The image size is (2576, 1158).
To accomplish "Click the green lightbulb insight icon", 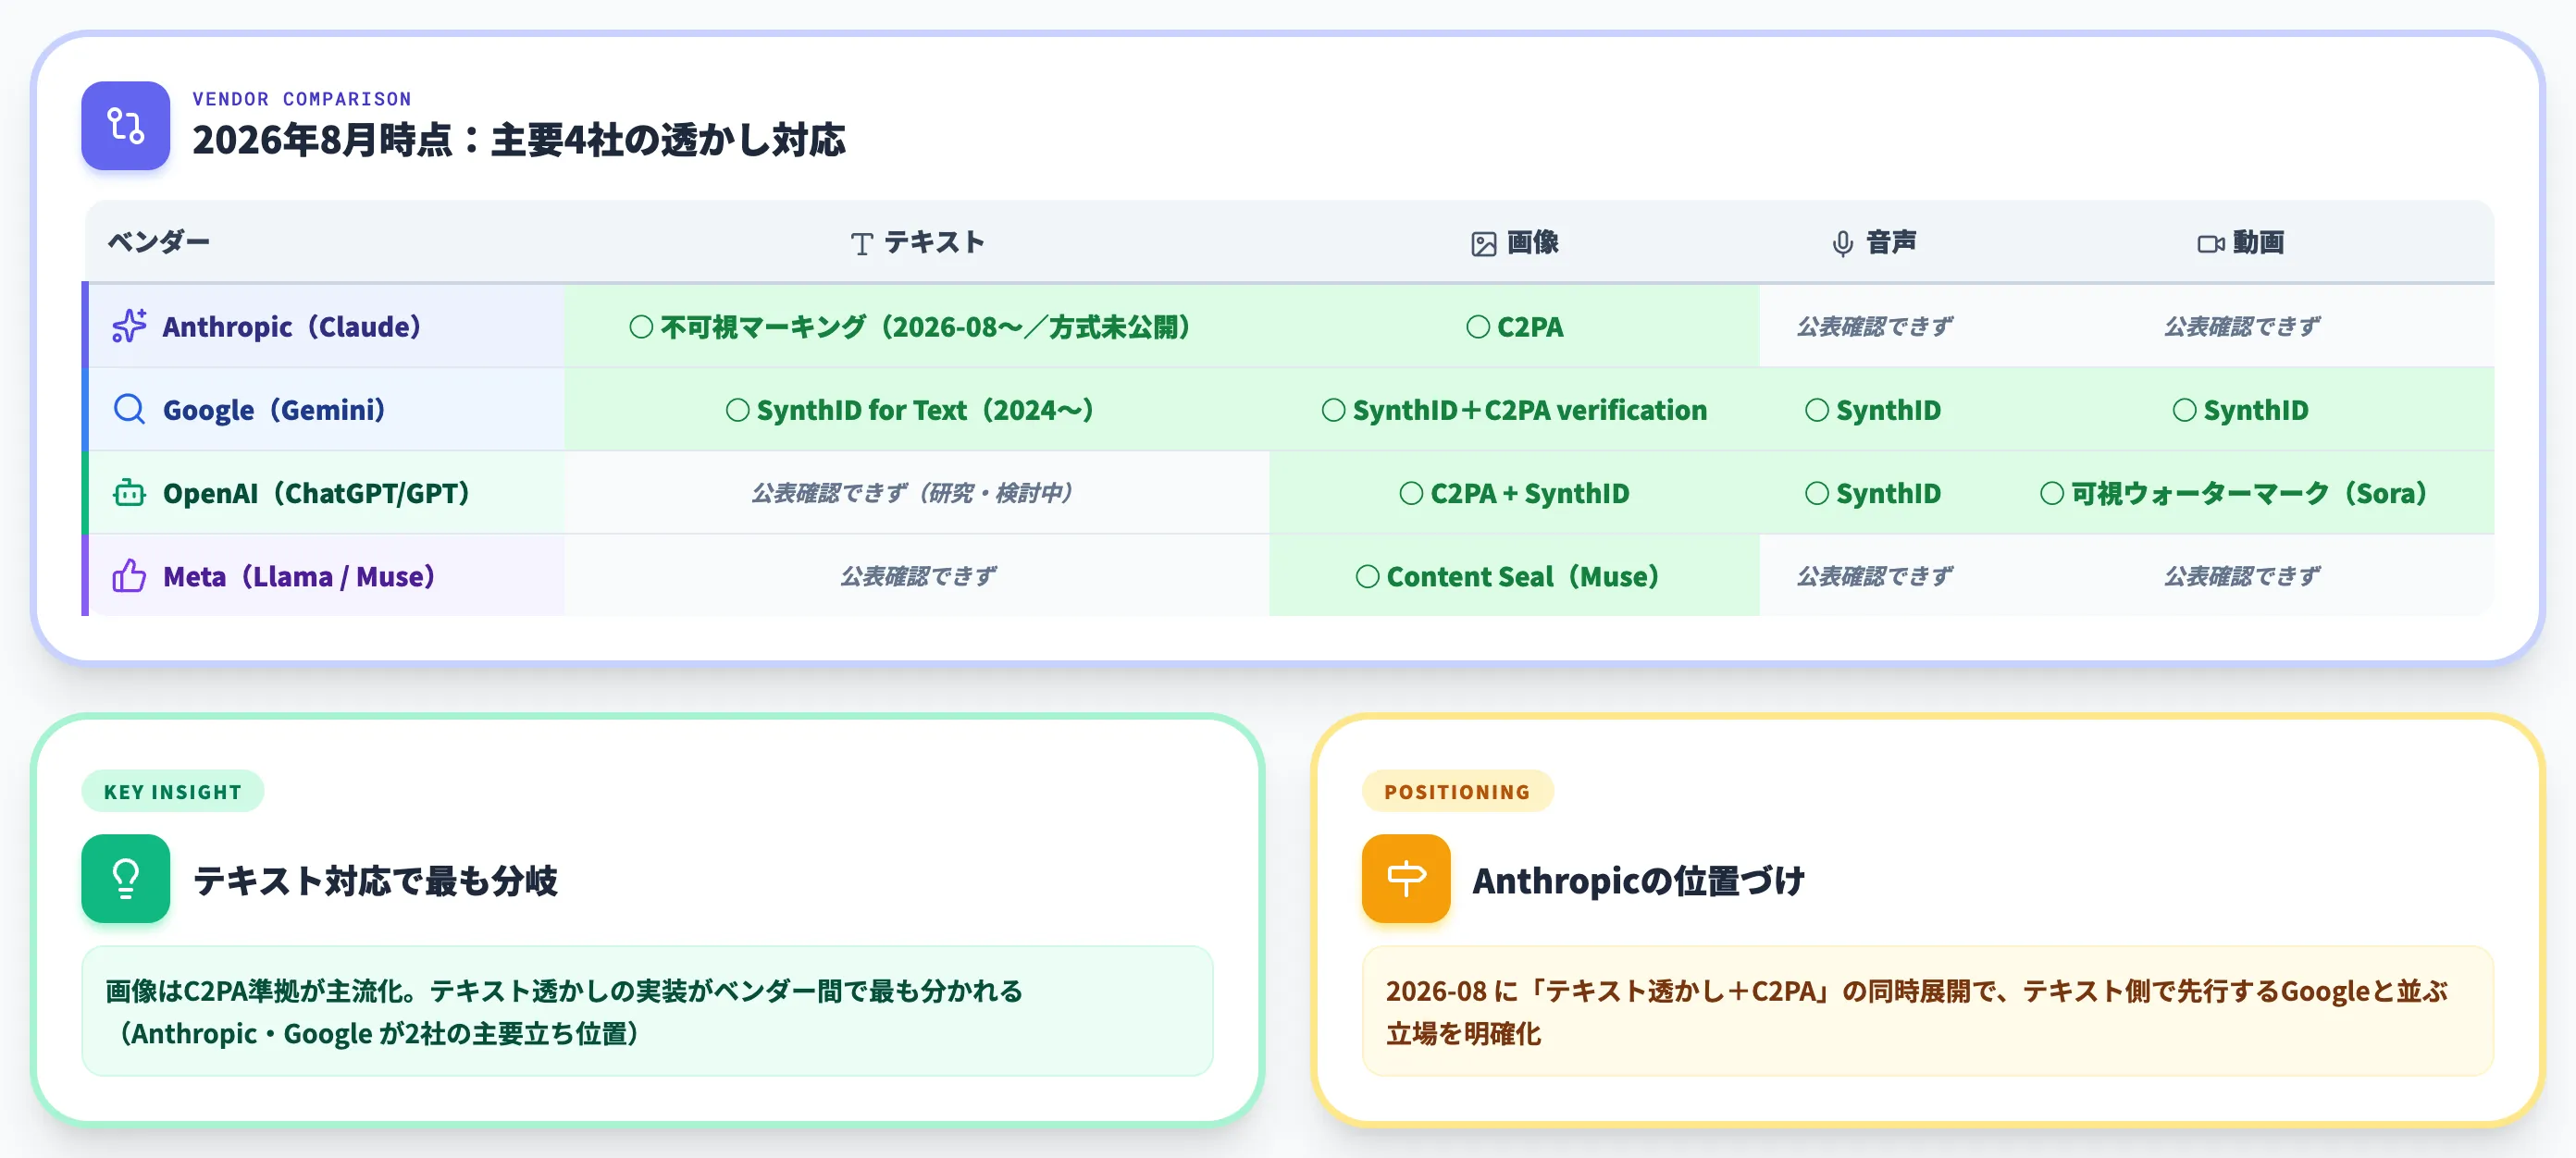I will point(126,878).
